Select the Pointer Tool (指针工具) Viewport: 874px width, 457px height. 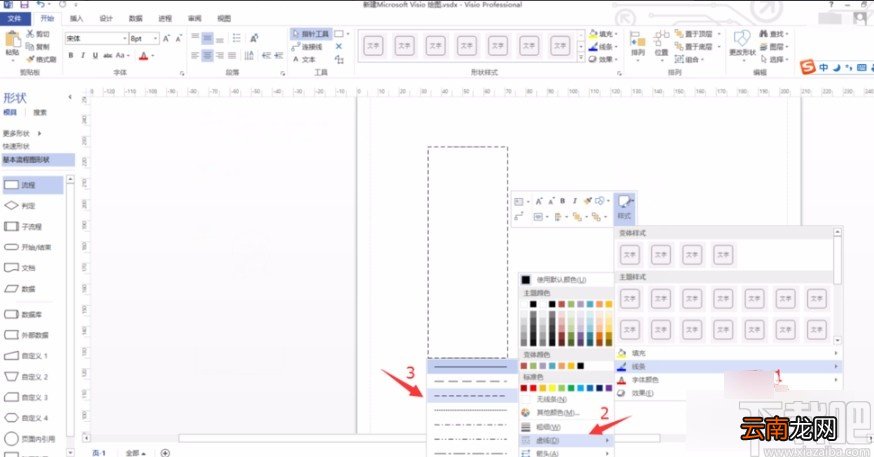pyautogui.click(x=310, y=34)
